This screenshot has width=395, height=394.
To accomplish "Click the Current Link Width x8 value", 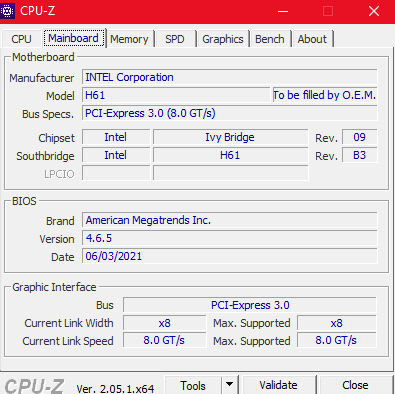I will (x=165, y=323).
